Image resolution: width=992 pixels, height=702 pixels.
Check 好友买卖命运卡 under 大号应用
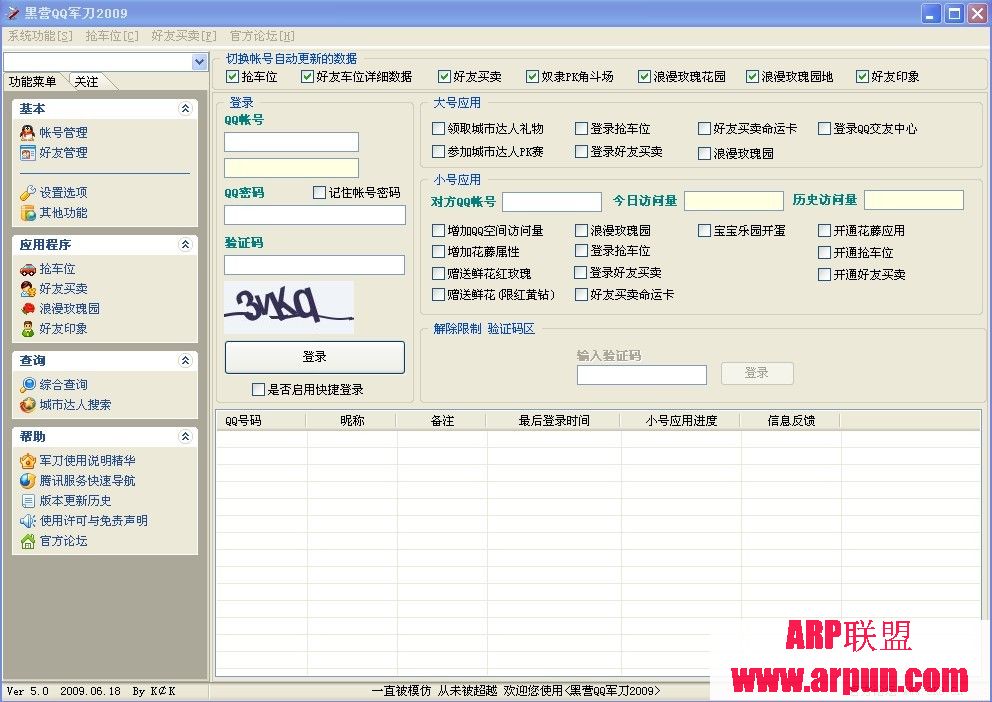704,128
